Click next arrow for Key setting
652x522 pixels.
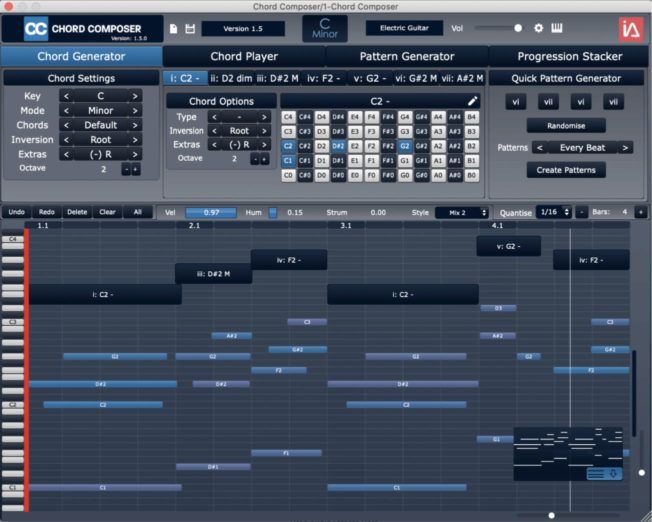(x=135, y=96)
